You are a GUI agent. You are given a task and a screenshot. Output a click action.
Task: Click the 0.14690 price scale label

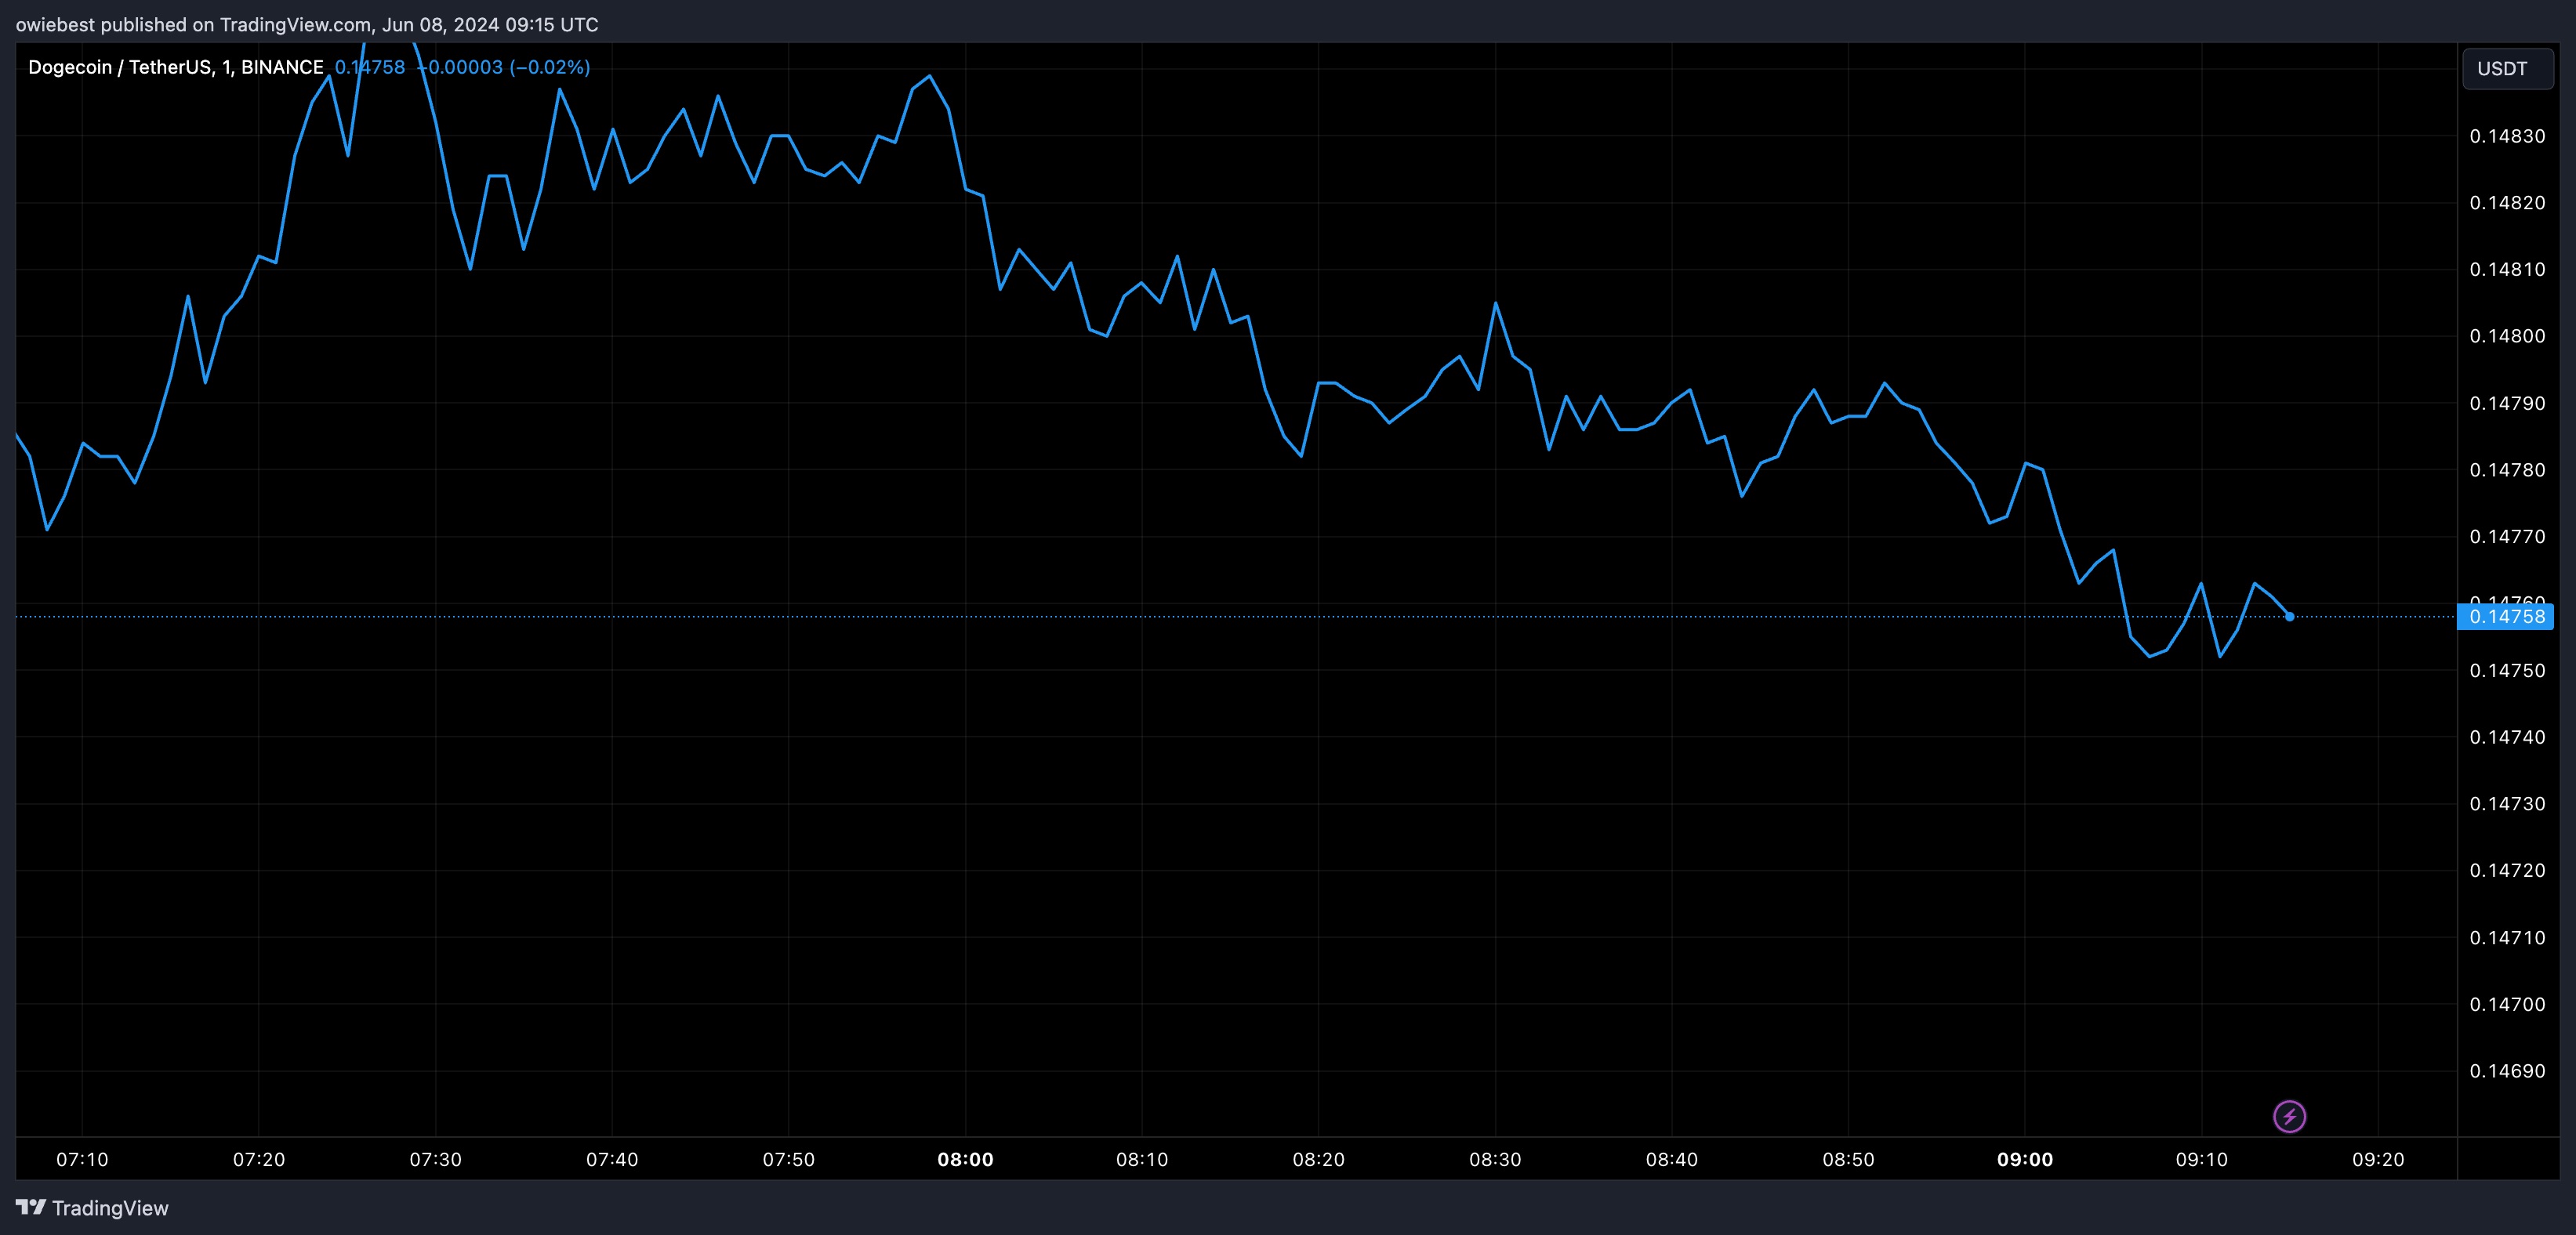pos(2507,1071)
